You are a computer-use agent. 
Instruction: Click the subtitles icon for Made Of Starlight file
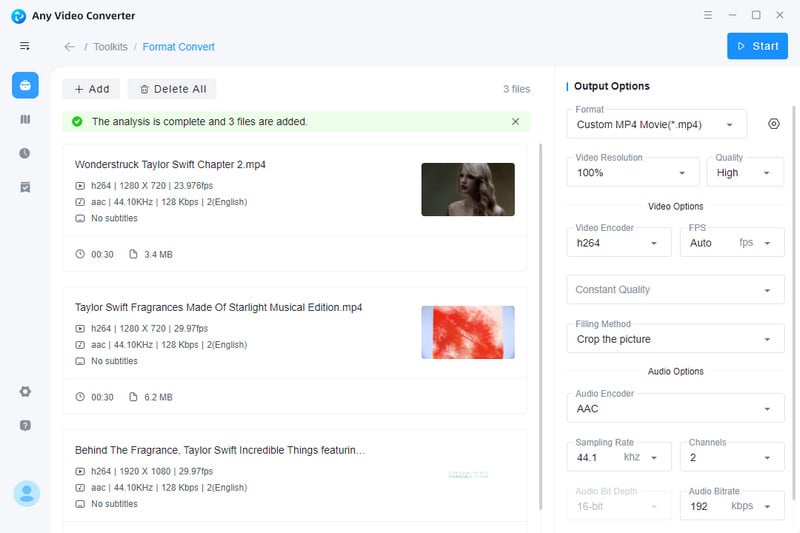click(80, 361)
